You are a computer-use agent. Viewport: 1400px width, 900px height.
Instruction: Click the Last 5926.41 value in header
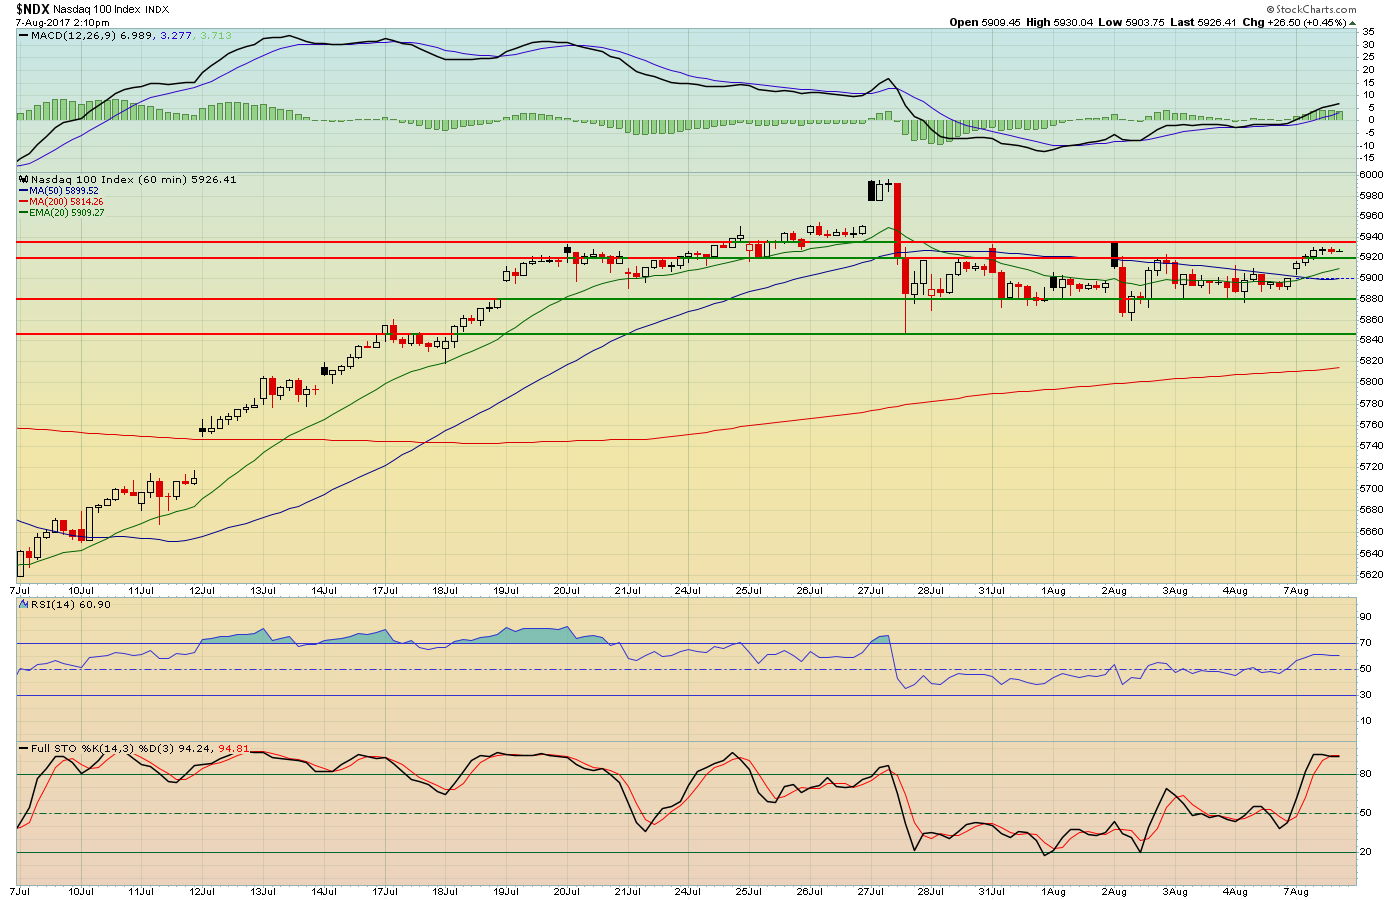click(1203, 22)
